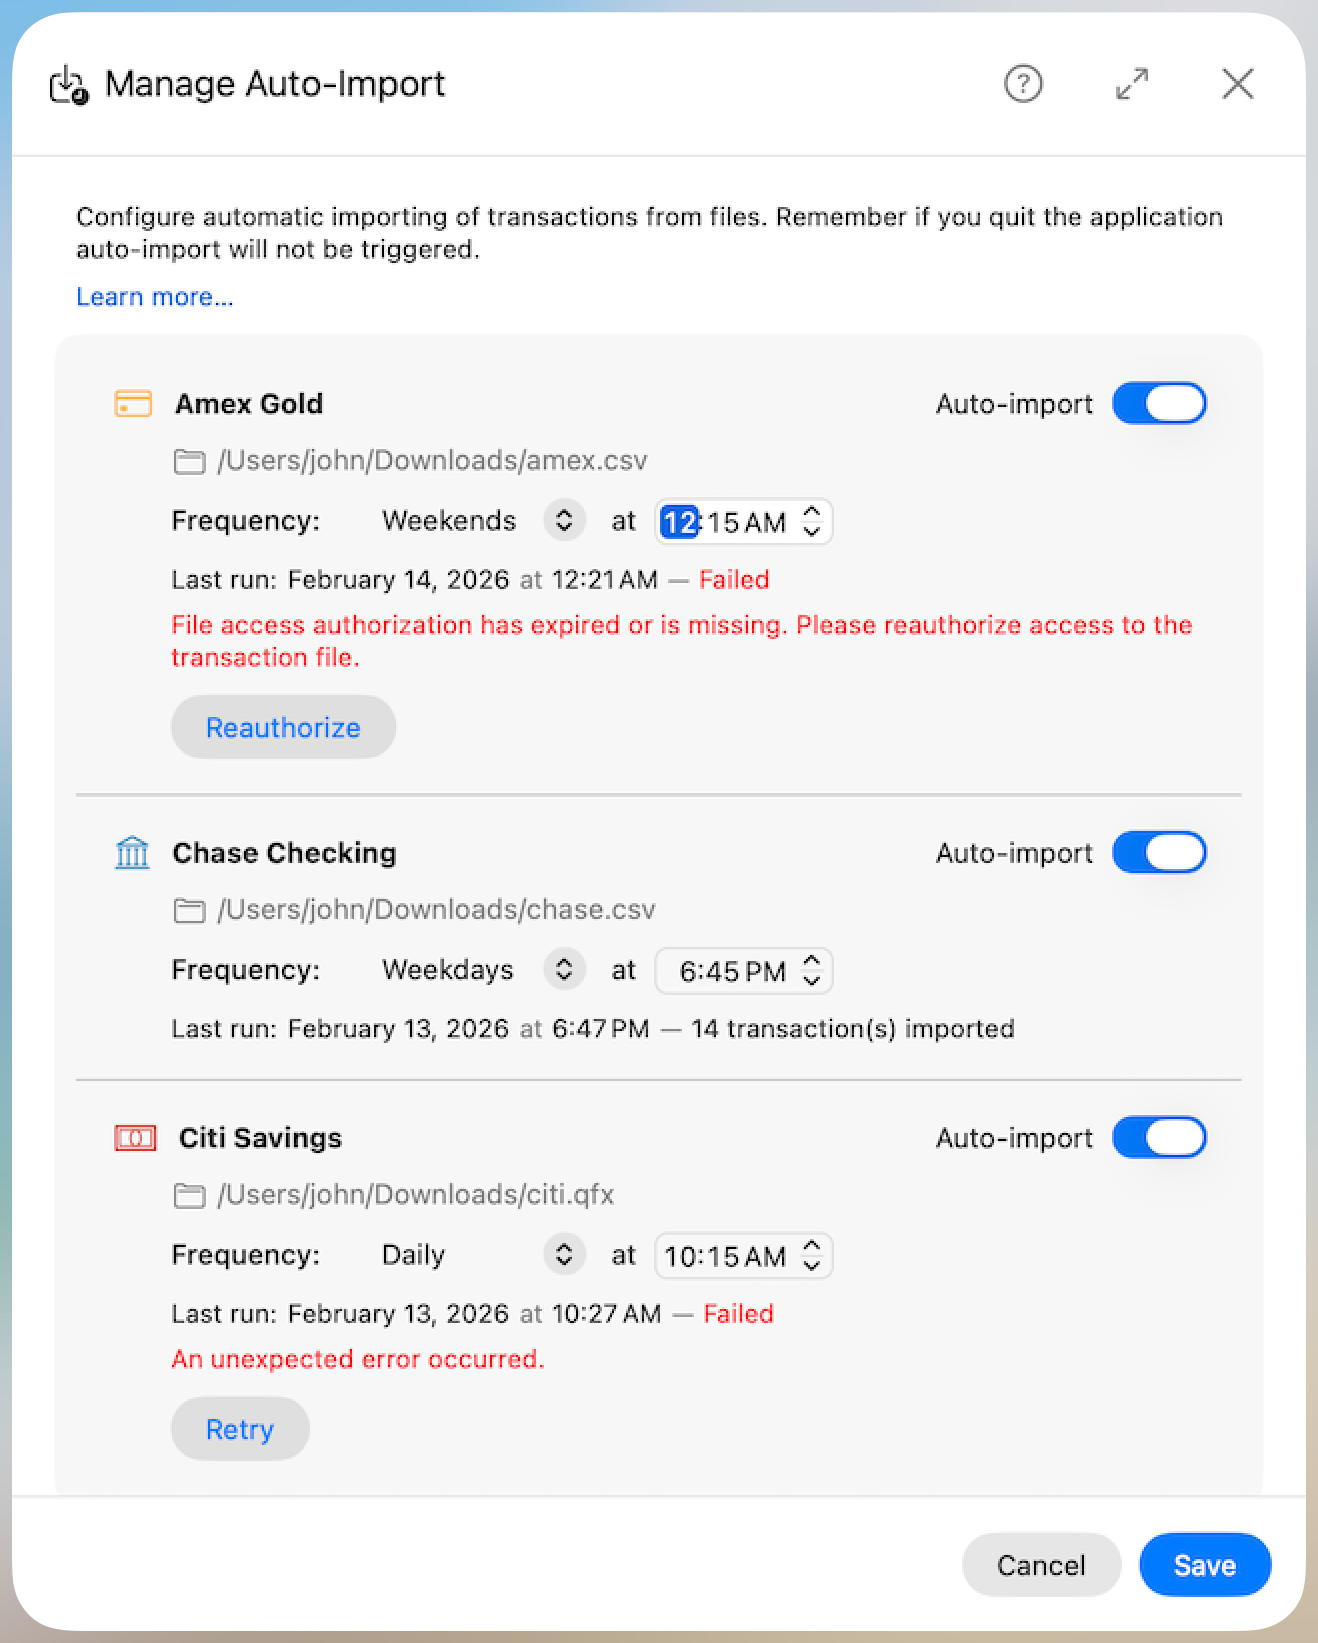The image size is (1318, 1643).
Task: Open the Weekends frequency dropdown for Amex Gold
Action: coord(563,520)
